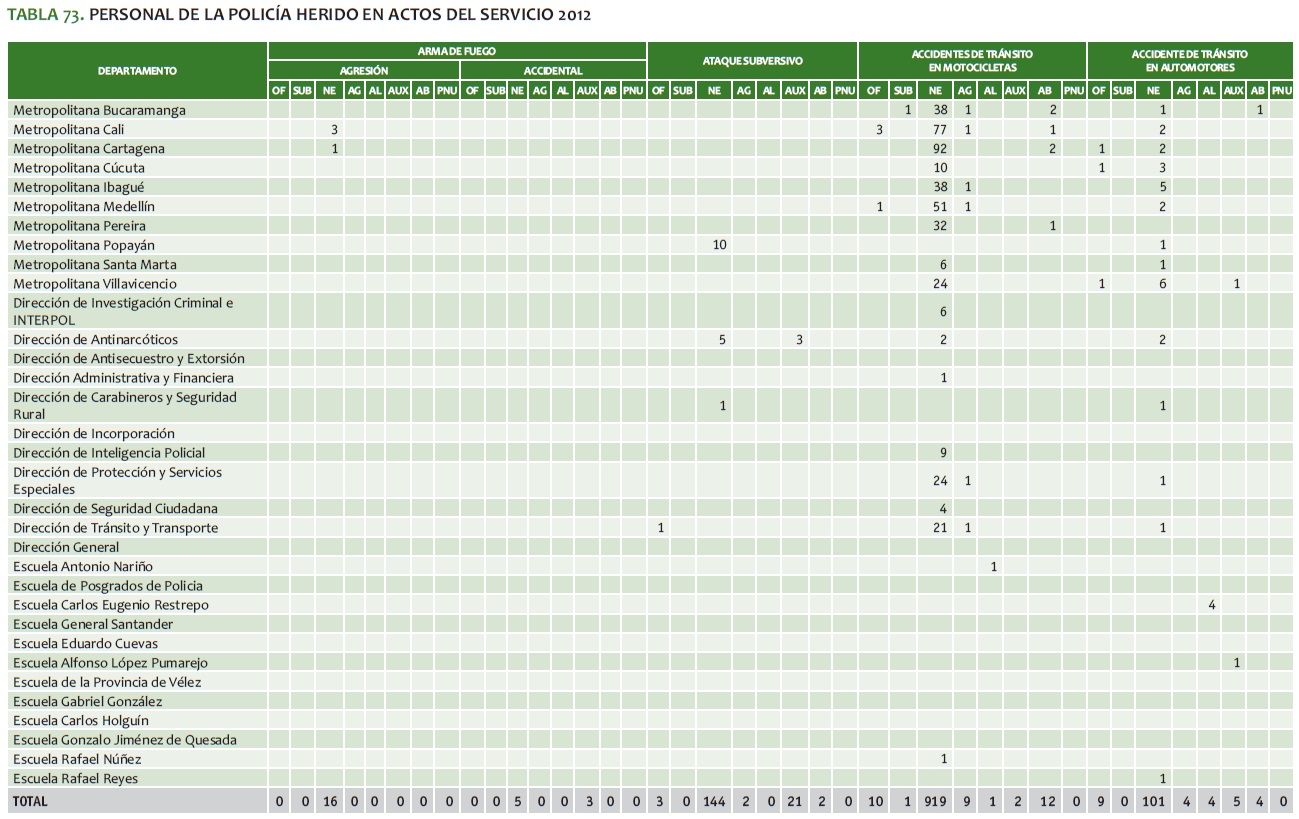The width and height of the screenshot is (1299, 819).
Task: Select the Dirección de Antinarcóticos row label
Action: 95,340
